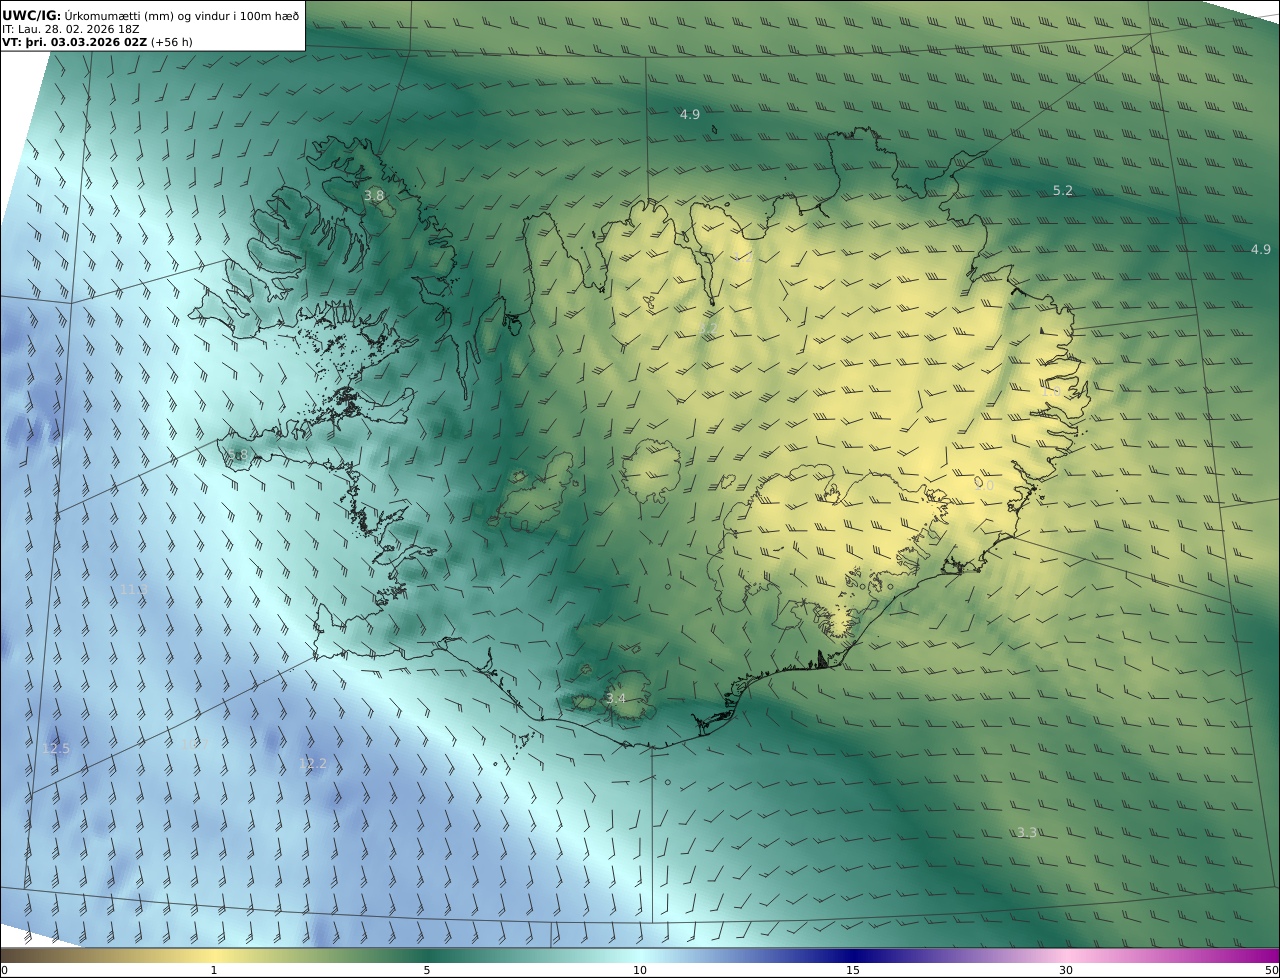Click the 50 tick label on the colorbar

click(x=1272, y=970)
